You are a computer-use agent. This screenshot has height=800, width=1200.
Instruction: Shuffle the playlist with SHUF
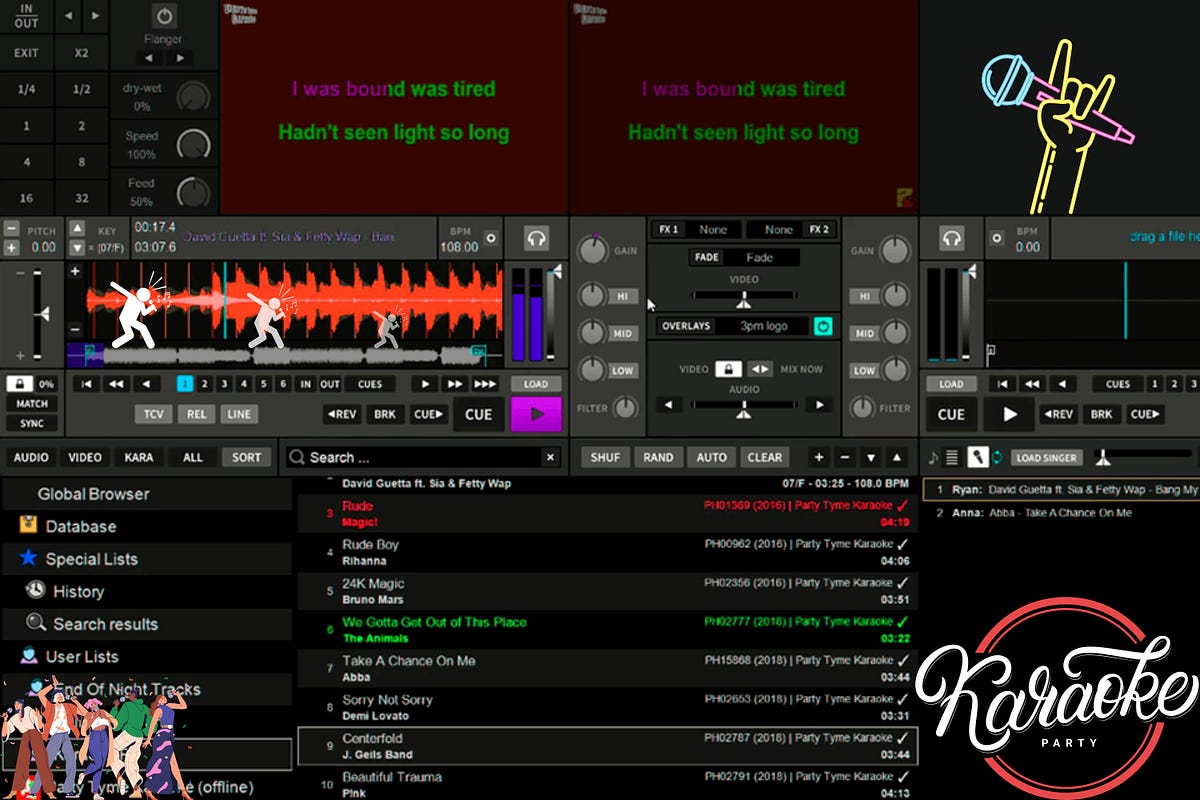[605, 457]
